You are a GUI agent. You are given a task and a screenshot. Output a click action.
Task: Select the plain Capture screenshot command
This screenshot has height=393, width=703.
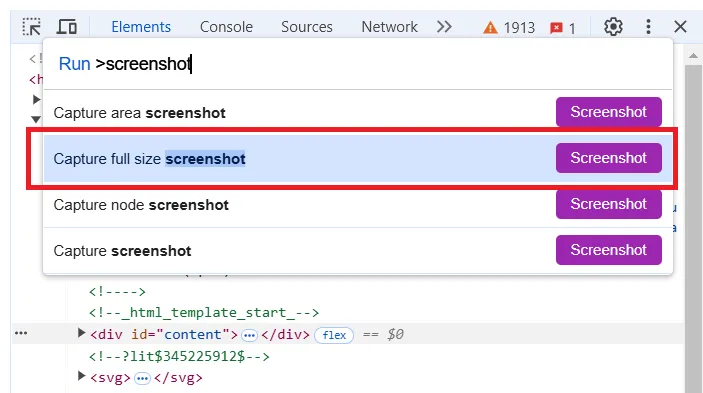(358, 250)
